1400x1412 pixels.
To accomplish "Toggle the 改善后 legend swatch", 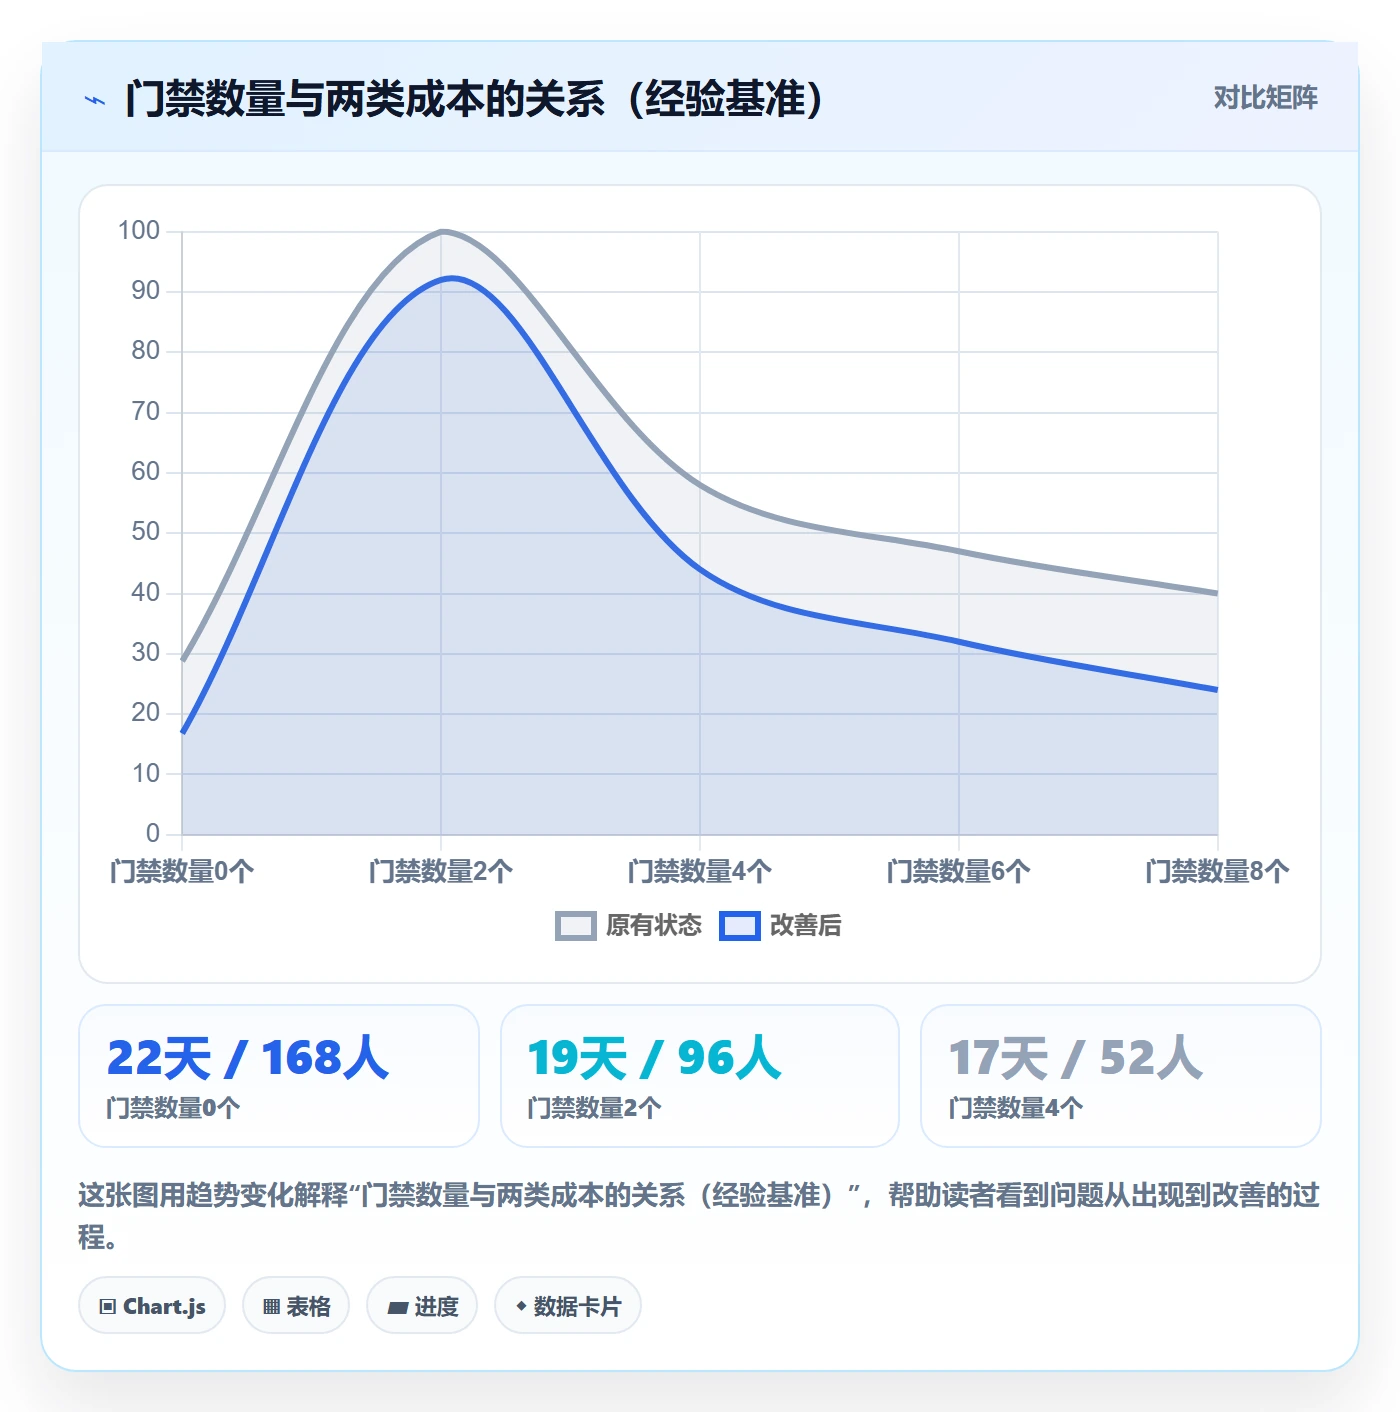I will coord(740,926).
